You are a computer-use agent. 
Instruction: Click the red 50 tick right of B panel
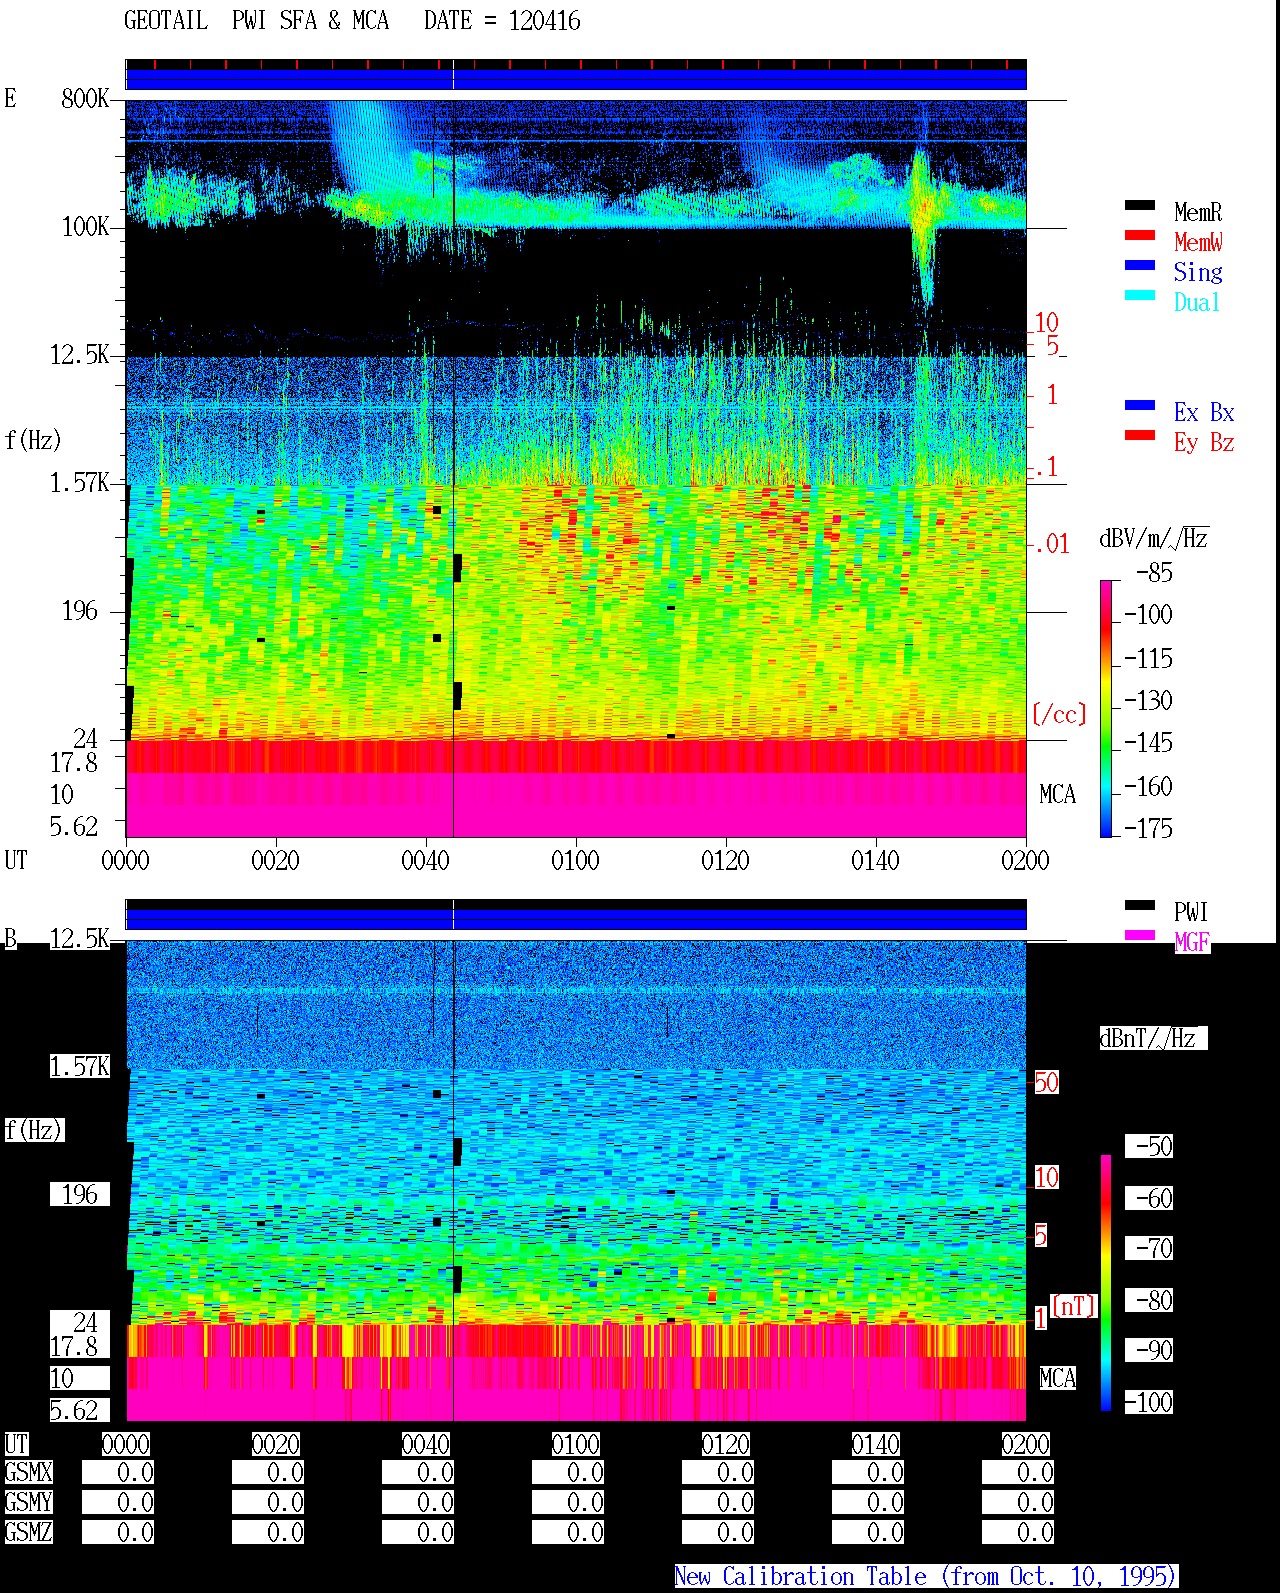[1046, 1082]
